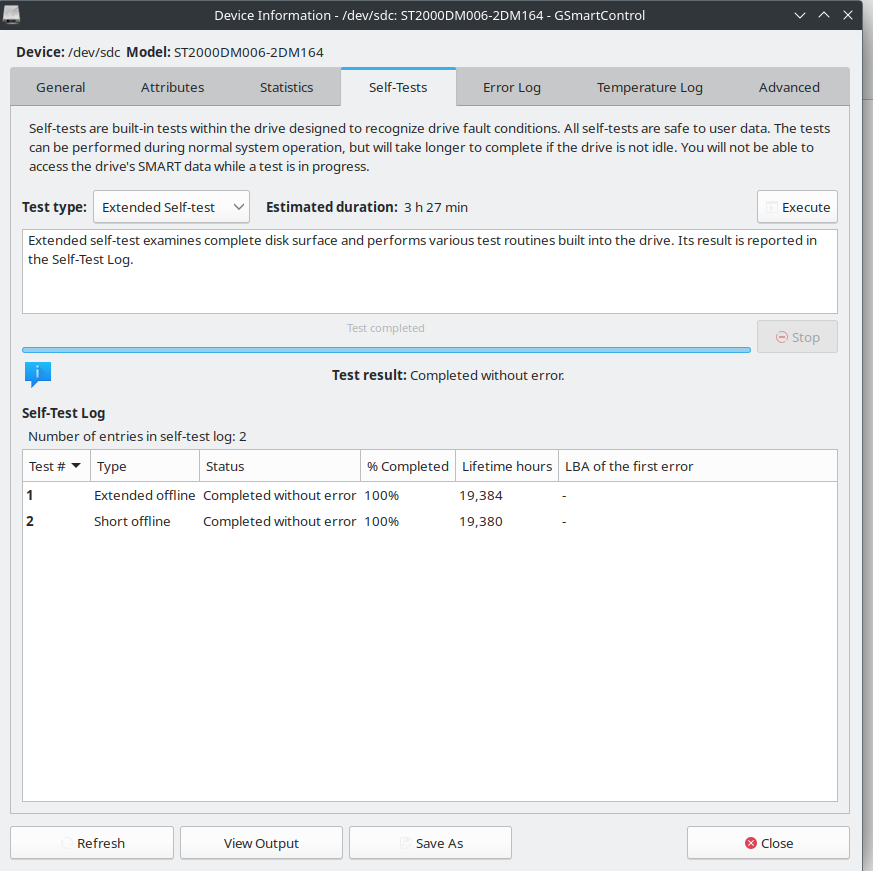This screenshot has width=873, height=871.
Task: Select the Self-Tests tab
Action: coord(398,87)
